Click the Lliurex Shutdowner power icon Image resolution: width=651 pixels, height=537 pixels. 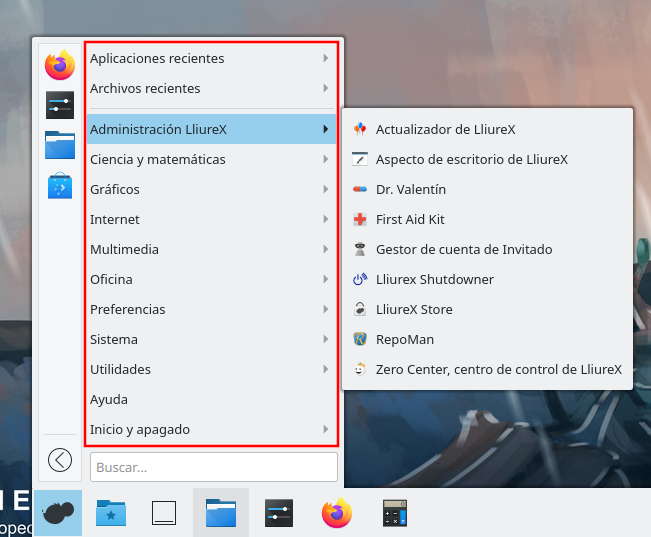click(360, 279)
